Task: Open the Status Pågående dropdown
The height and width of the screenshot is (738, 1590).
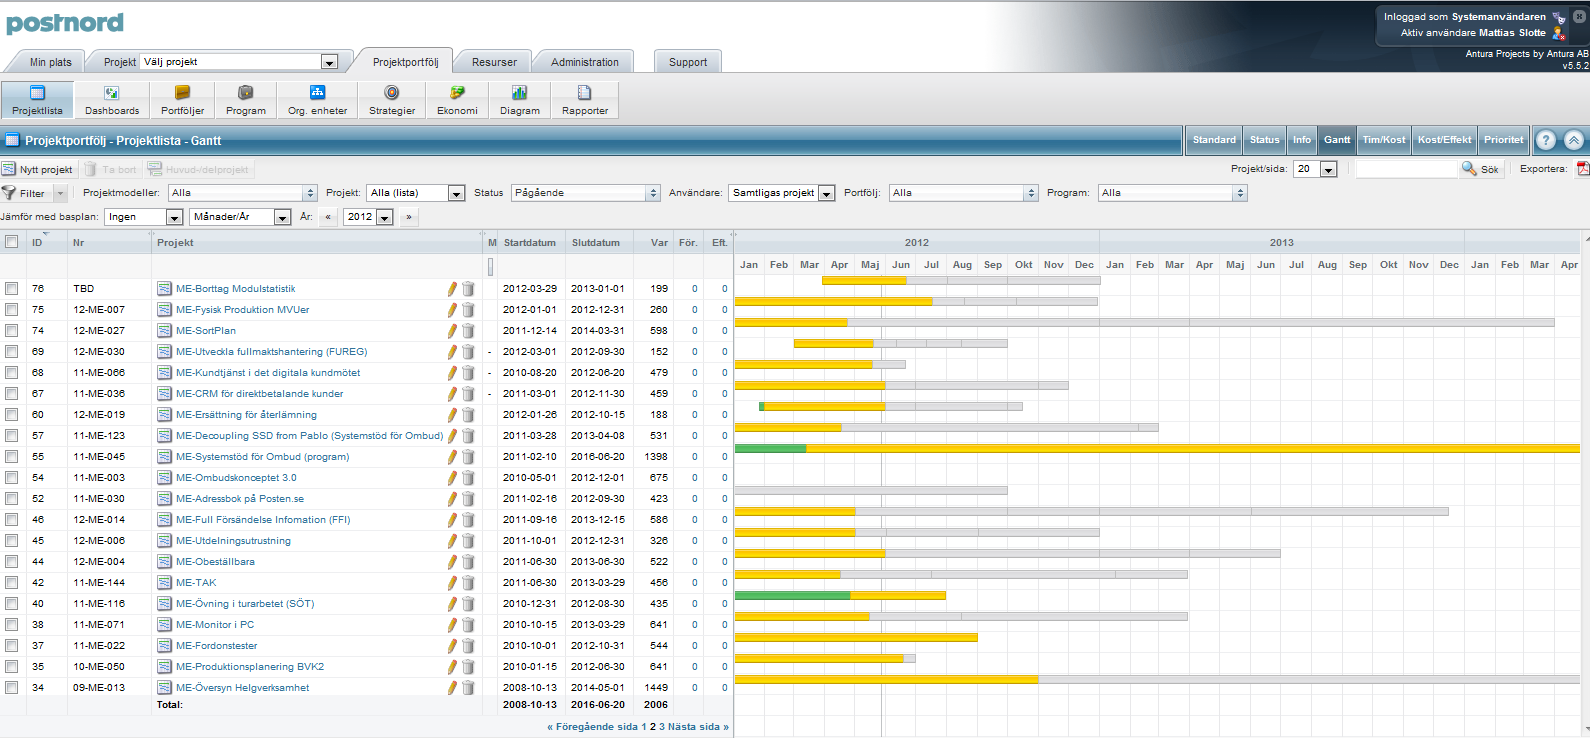Action: coord(586,193)
